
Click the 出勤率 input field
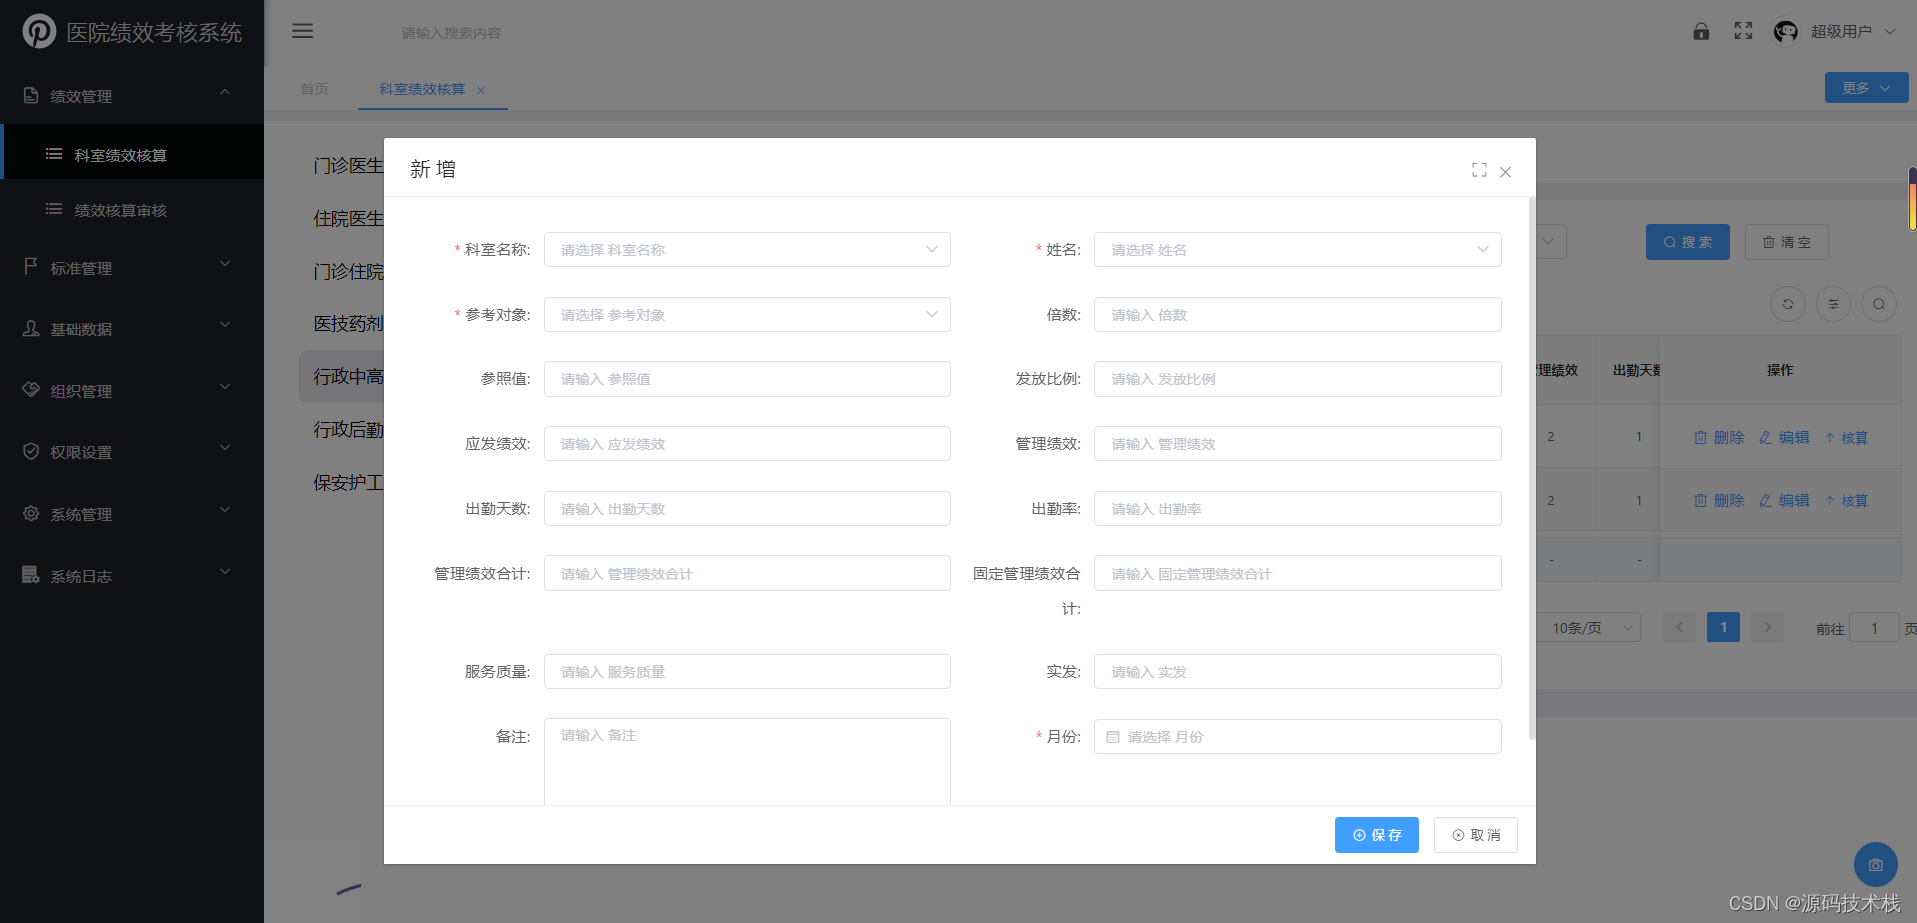point(1297,508)
